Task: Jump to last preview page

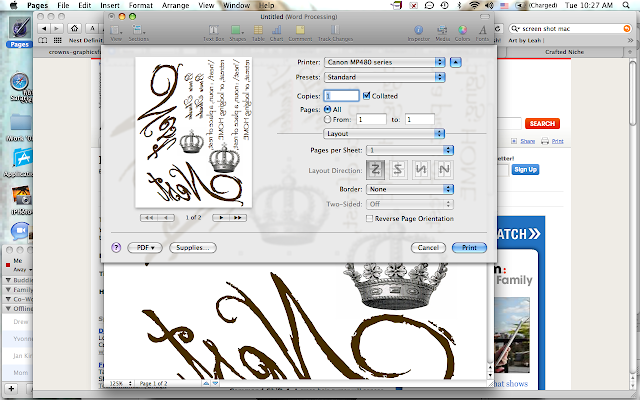Action: point(238,218)
